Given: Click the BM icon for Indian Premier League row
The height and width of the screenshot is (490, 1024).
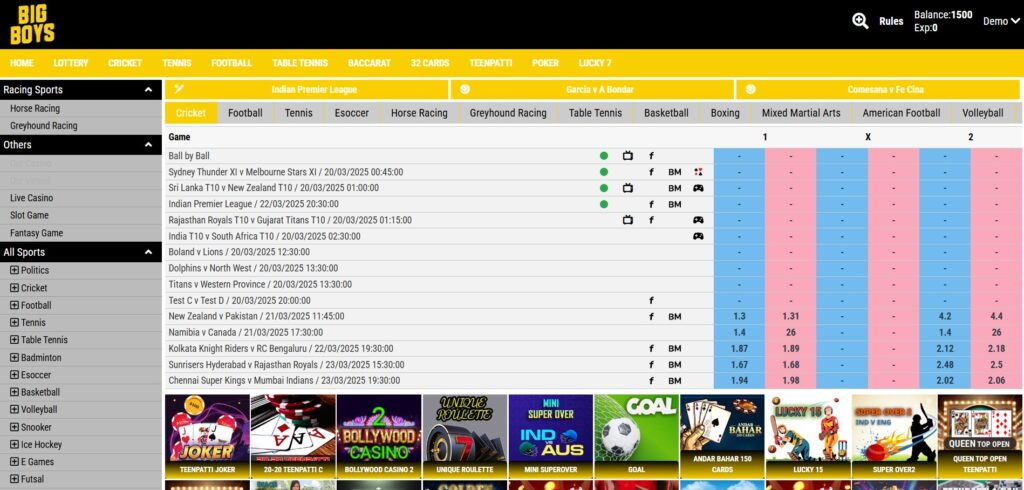Looking at the screenshot, I should [x=675, y=204].
